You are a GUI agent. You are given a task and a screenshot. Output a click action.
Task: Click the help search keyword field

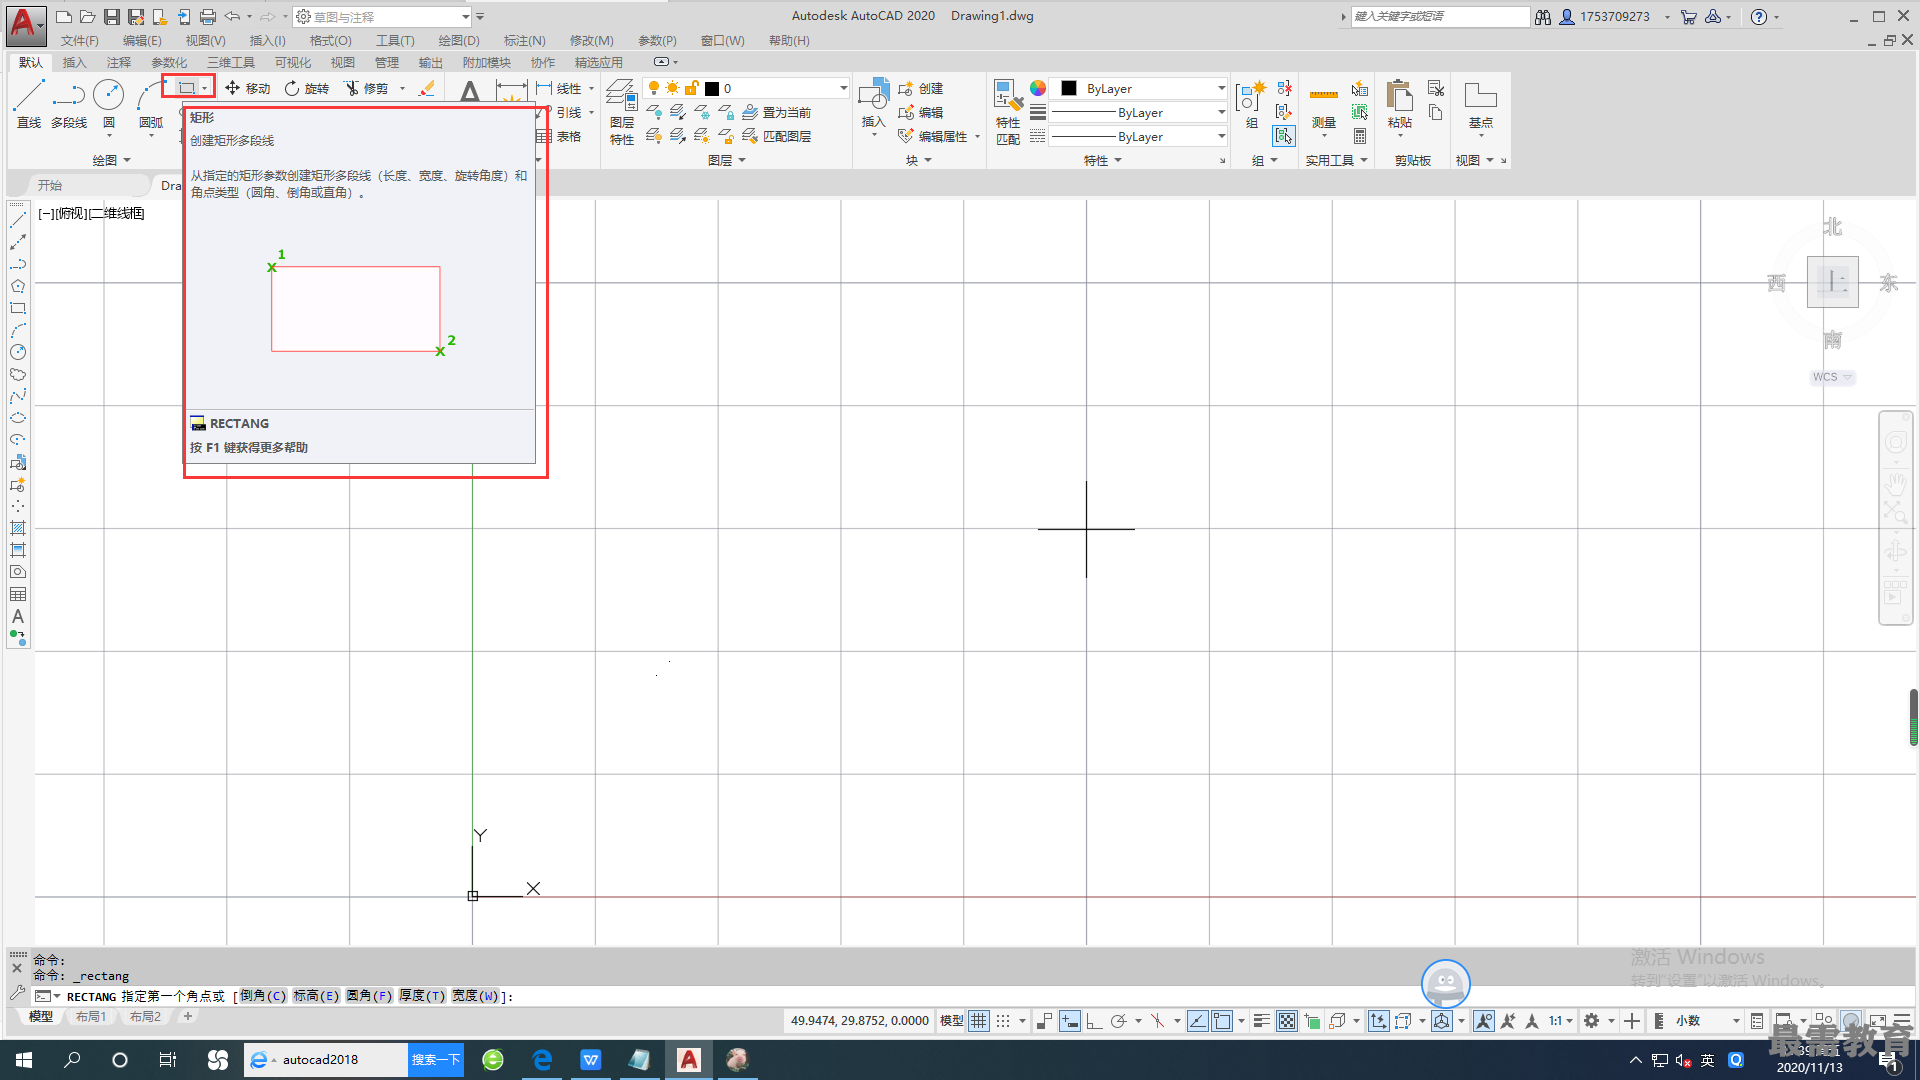click(1440, 17)
